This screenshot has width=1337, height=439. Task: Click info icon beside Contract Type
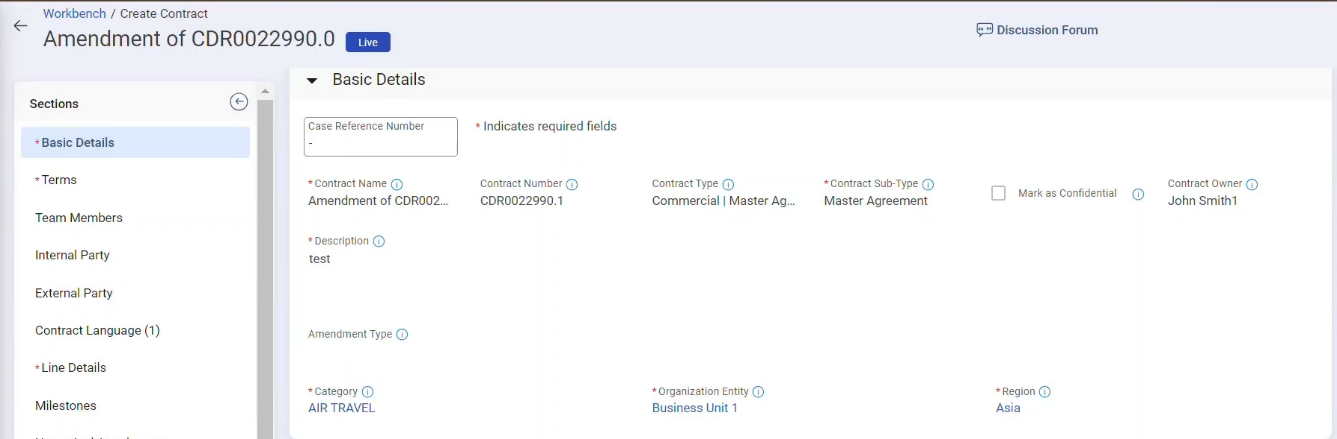tap(728, 185)
